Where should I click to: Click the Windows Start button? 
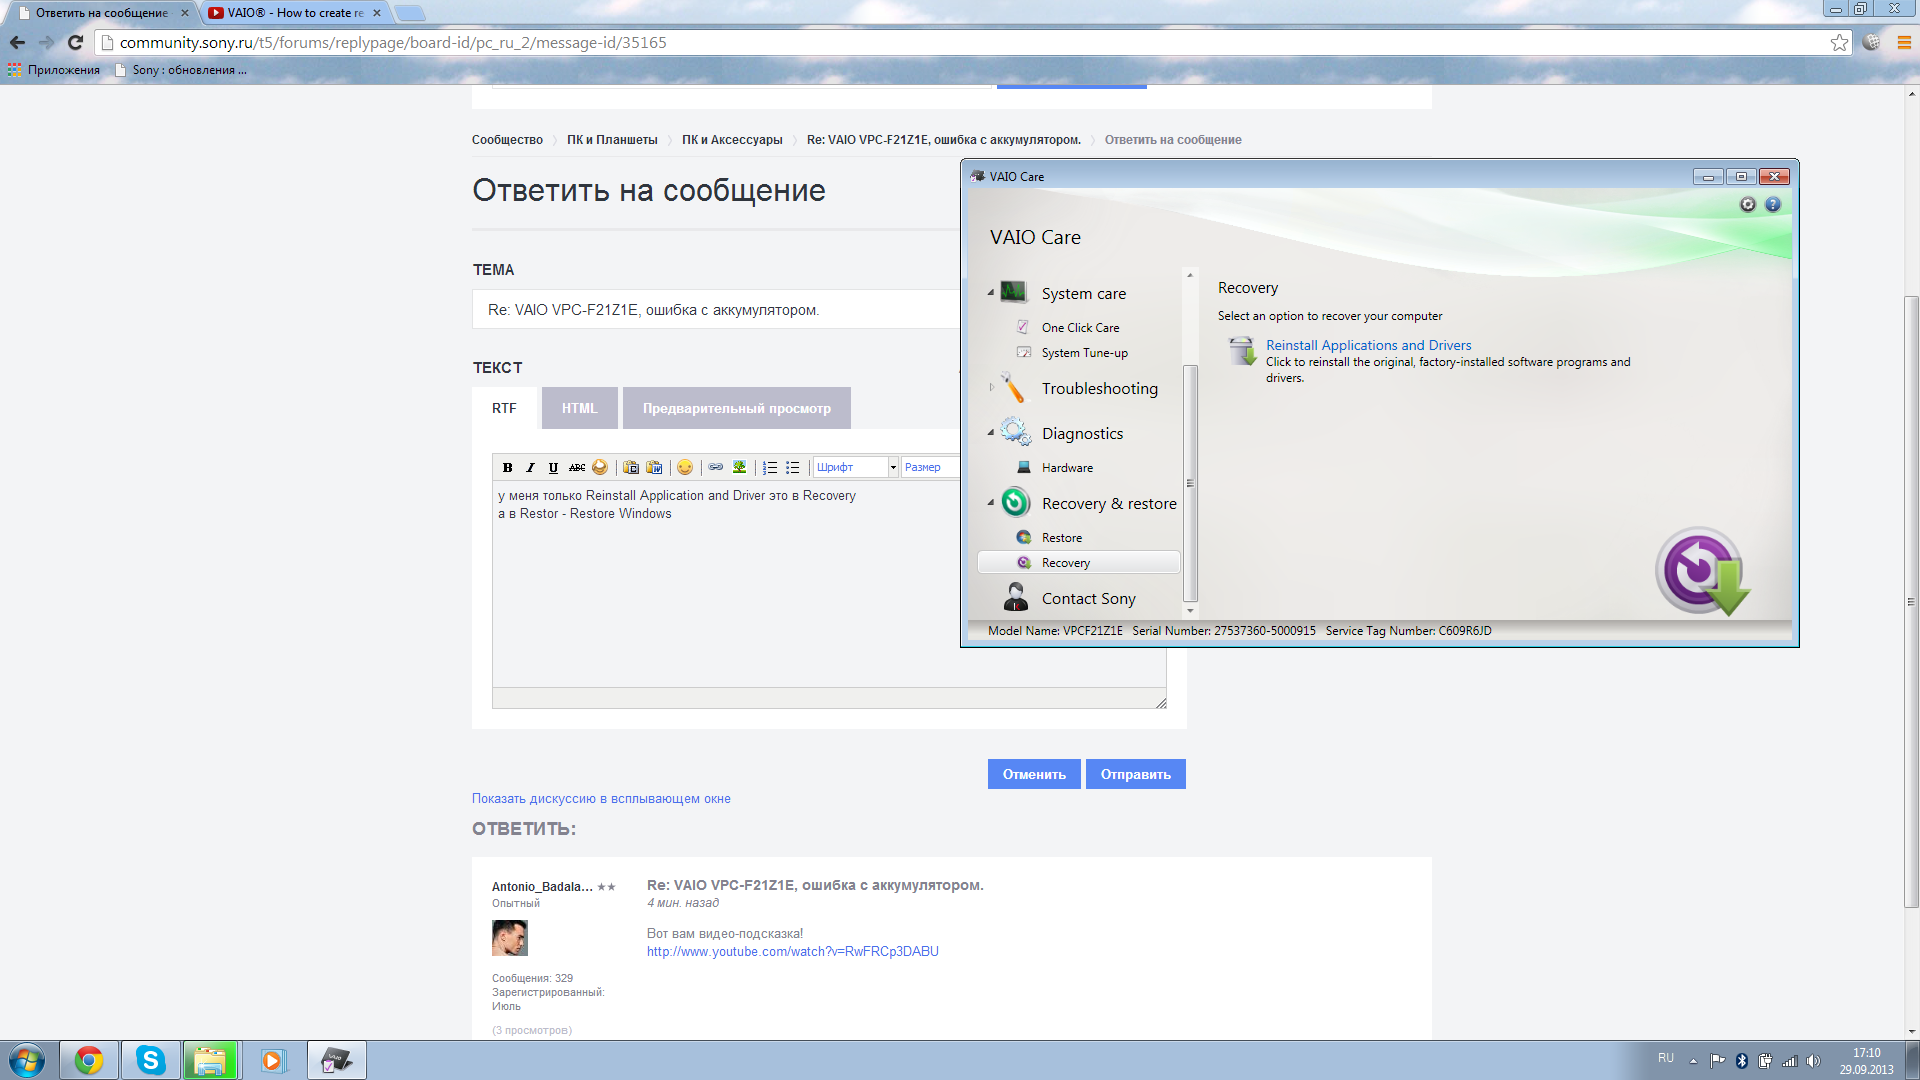(x=26, y=1060)
